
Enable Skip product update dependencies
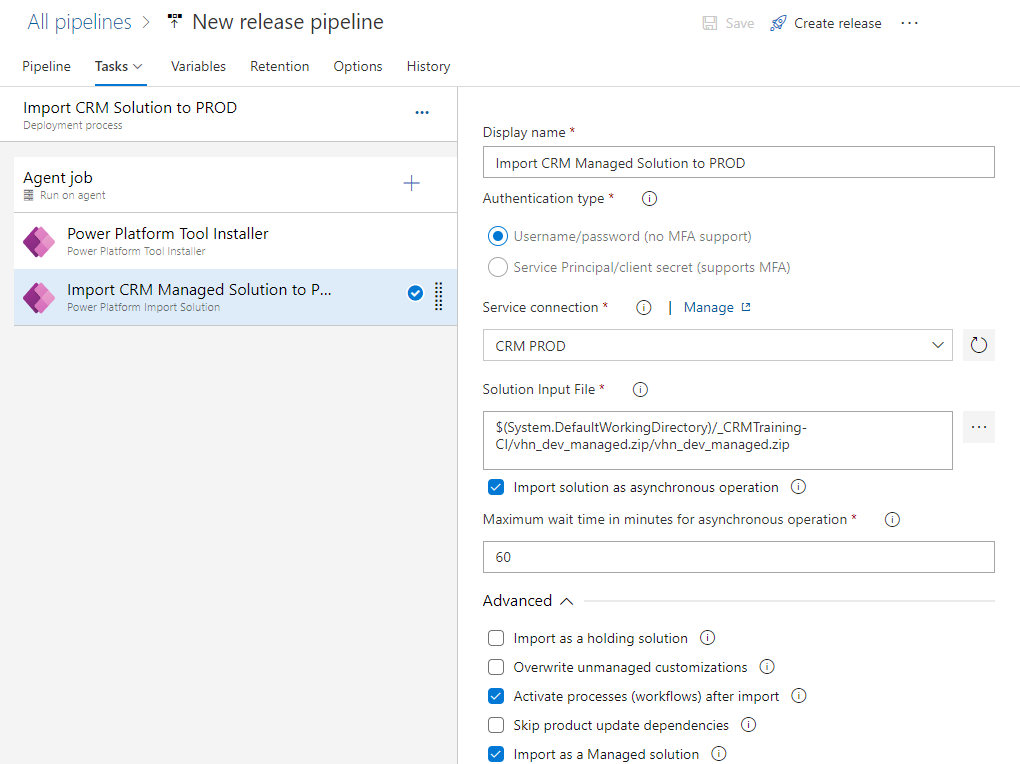click(x=496, y=725)
